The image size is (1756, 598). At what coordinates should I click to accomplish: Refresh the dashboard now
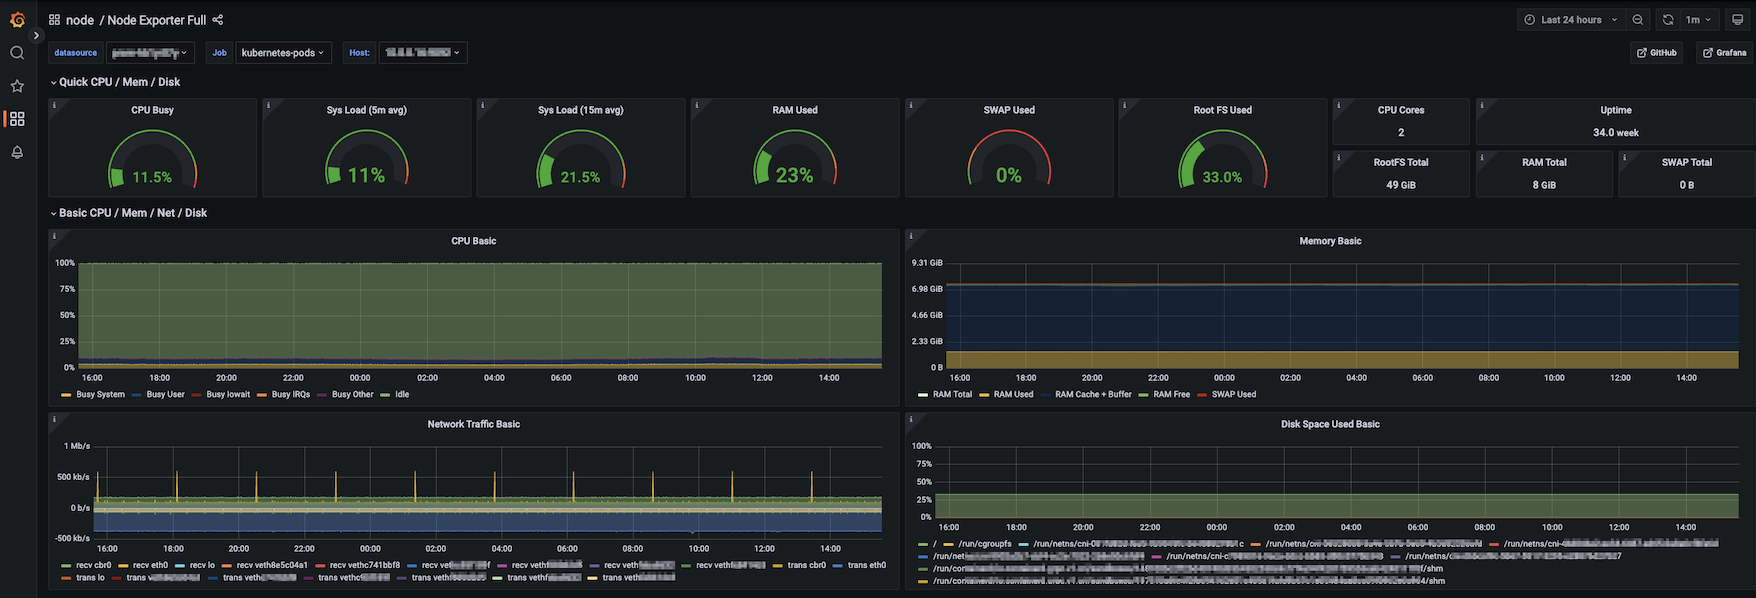point(1668,20)
